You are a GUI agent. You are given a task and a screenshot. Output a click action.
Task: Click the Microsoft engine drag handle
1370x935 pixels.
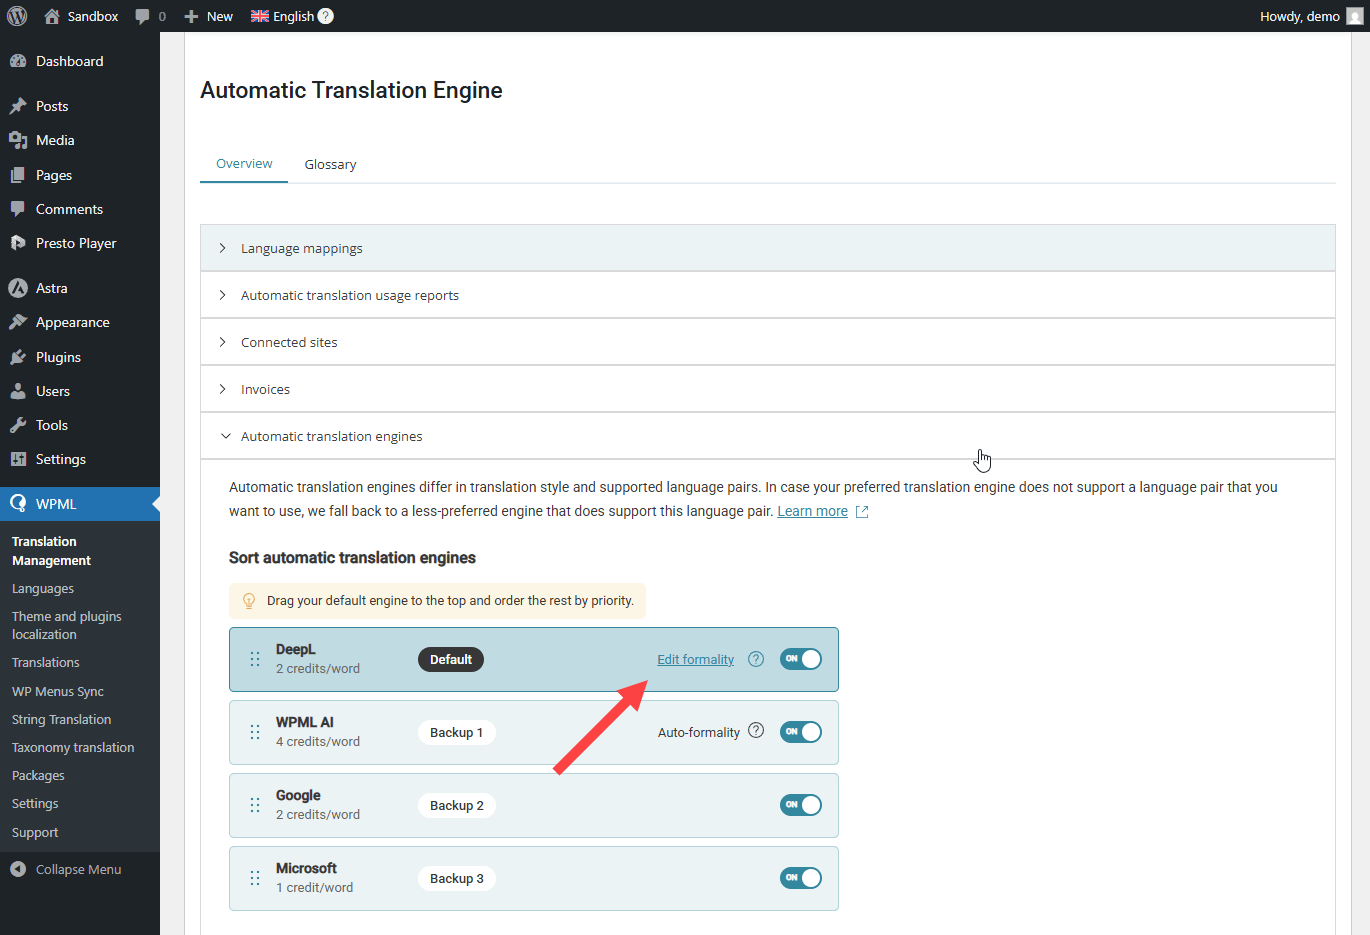pyautogui.click(x=255, y=878)
